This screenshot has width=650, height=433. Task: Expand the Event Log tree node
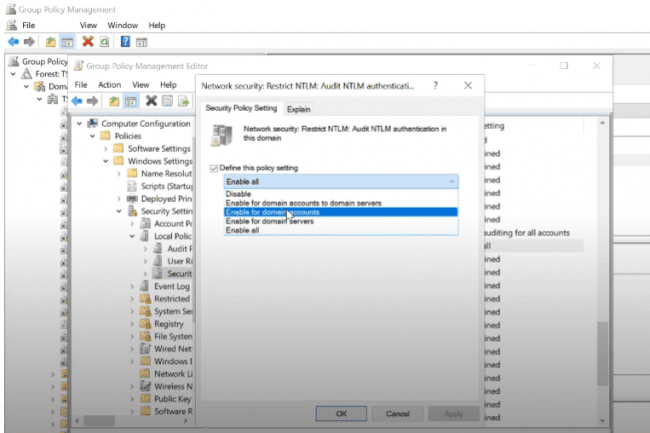pos(132,286)
